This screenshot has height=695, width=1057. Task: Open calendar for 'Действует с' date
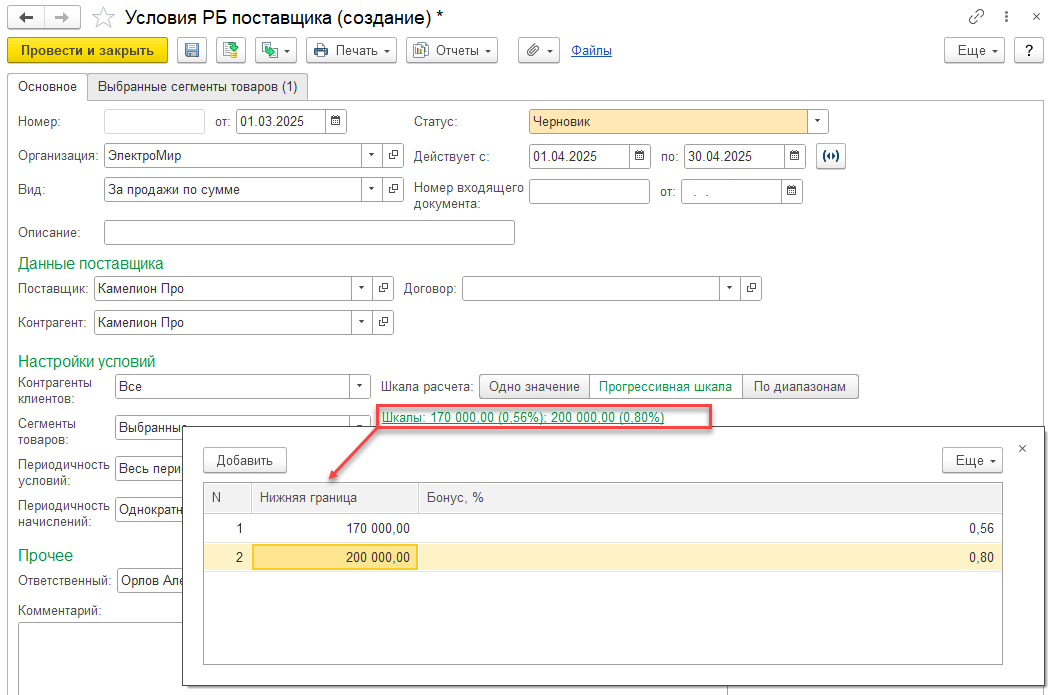[640, 156]
